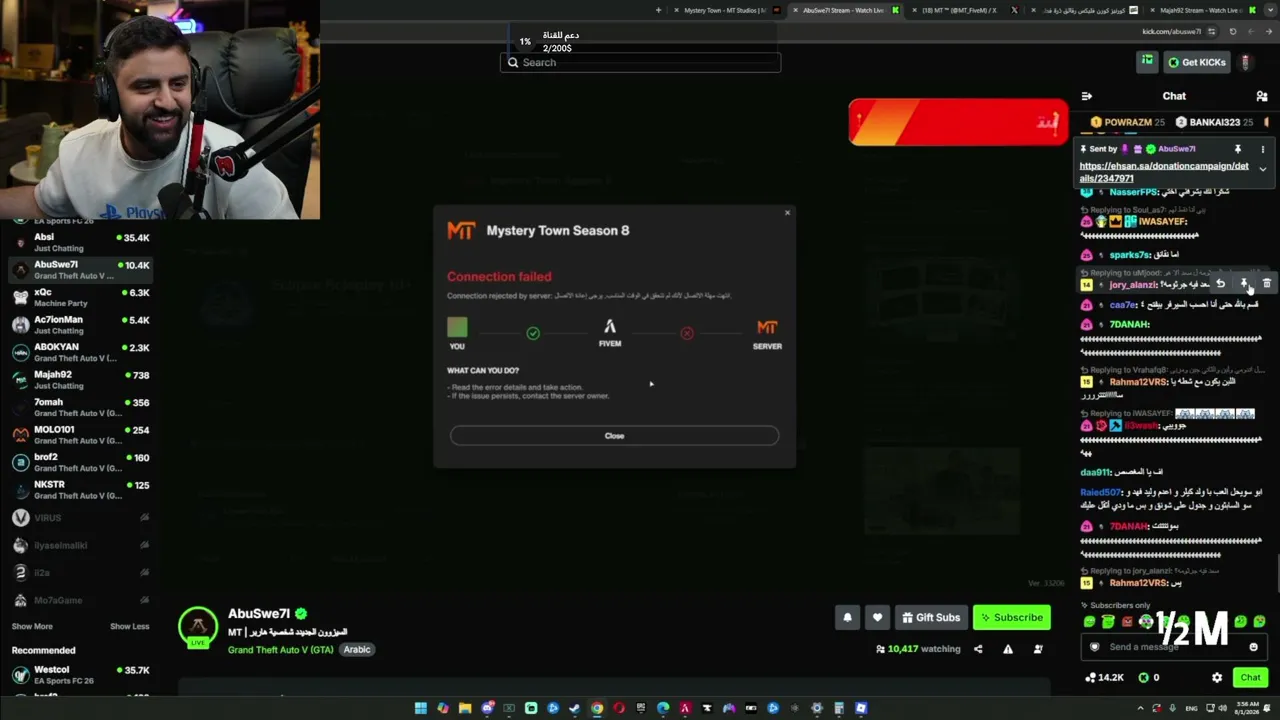The height and width of the screenshot is (720, 1280).
Task: Subscribe to AbuSwe7l channel
Action: point(1011,617)
